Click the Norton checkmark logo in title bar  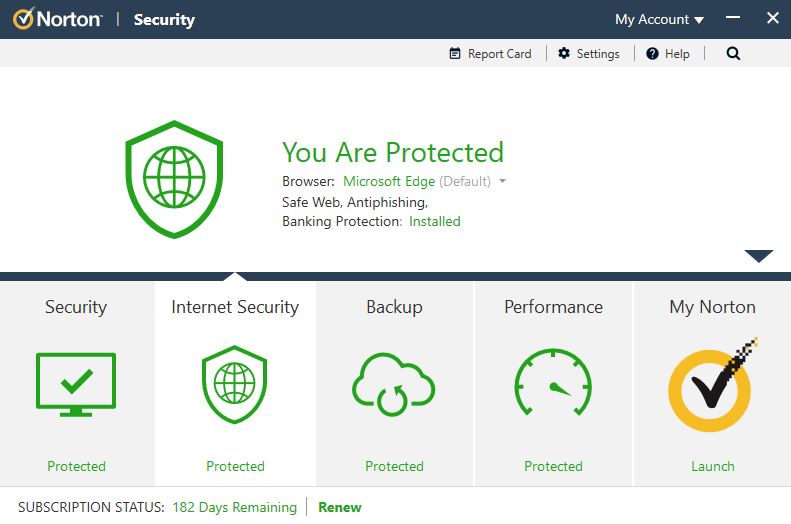pyautogui.click(x=24, y=19)
